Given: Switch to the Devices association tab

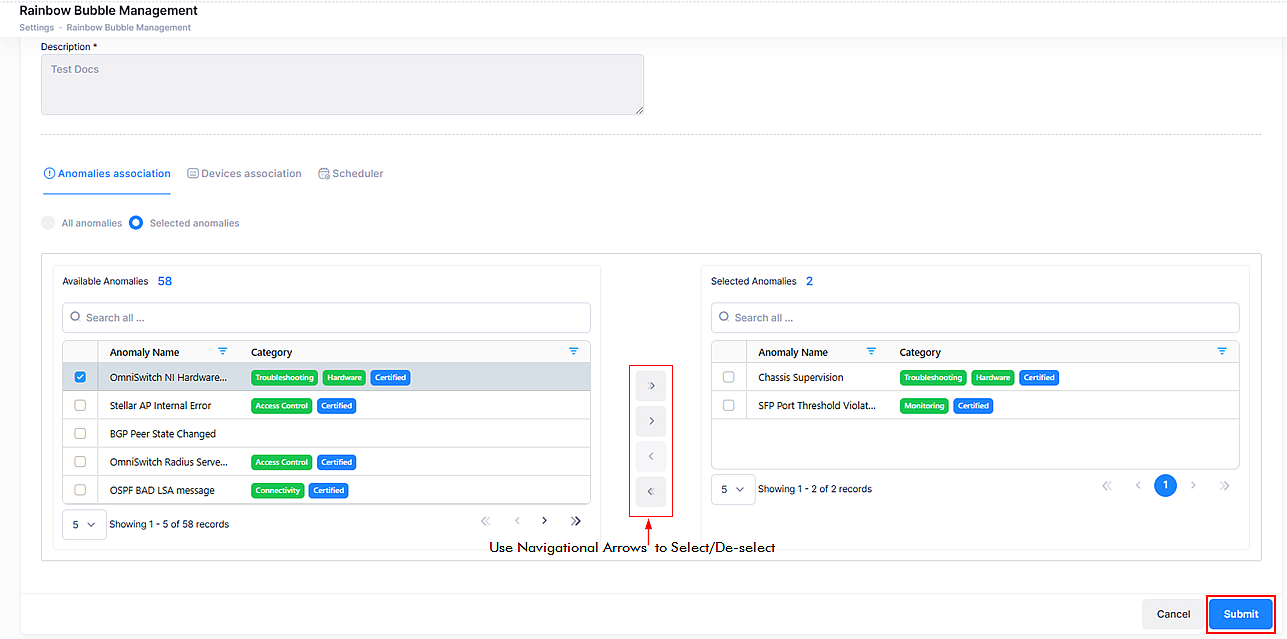Looking at the screenshot, I should pyautogui.click(x=244, y=174).
